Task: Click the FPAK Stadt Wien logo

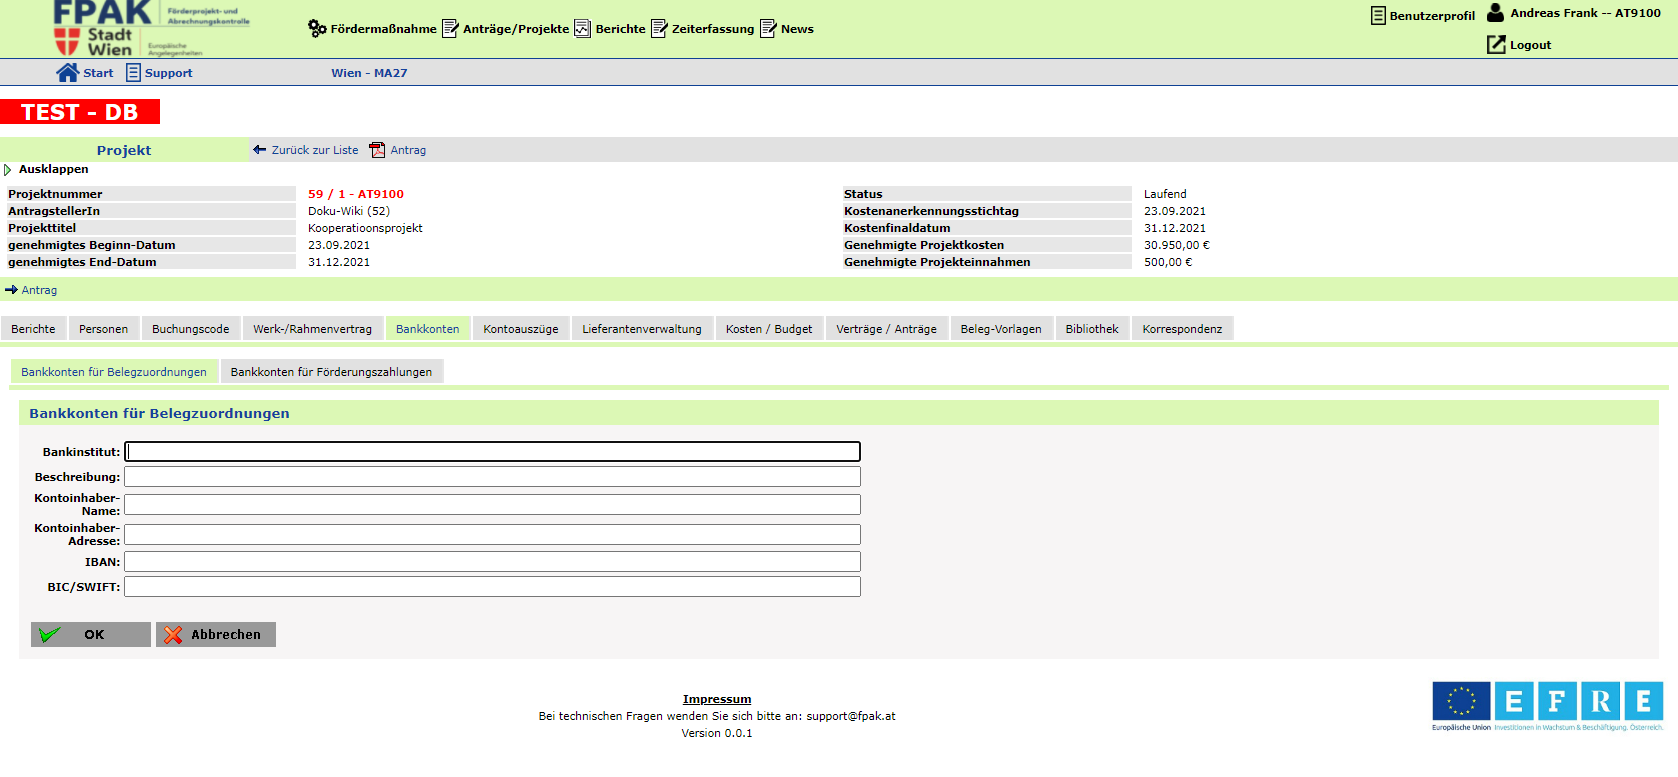Action: [x=150, y=28]
